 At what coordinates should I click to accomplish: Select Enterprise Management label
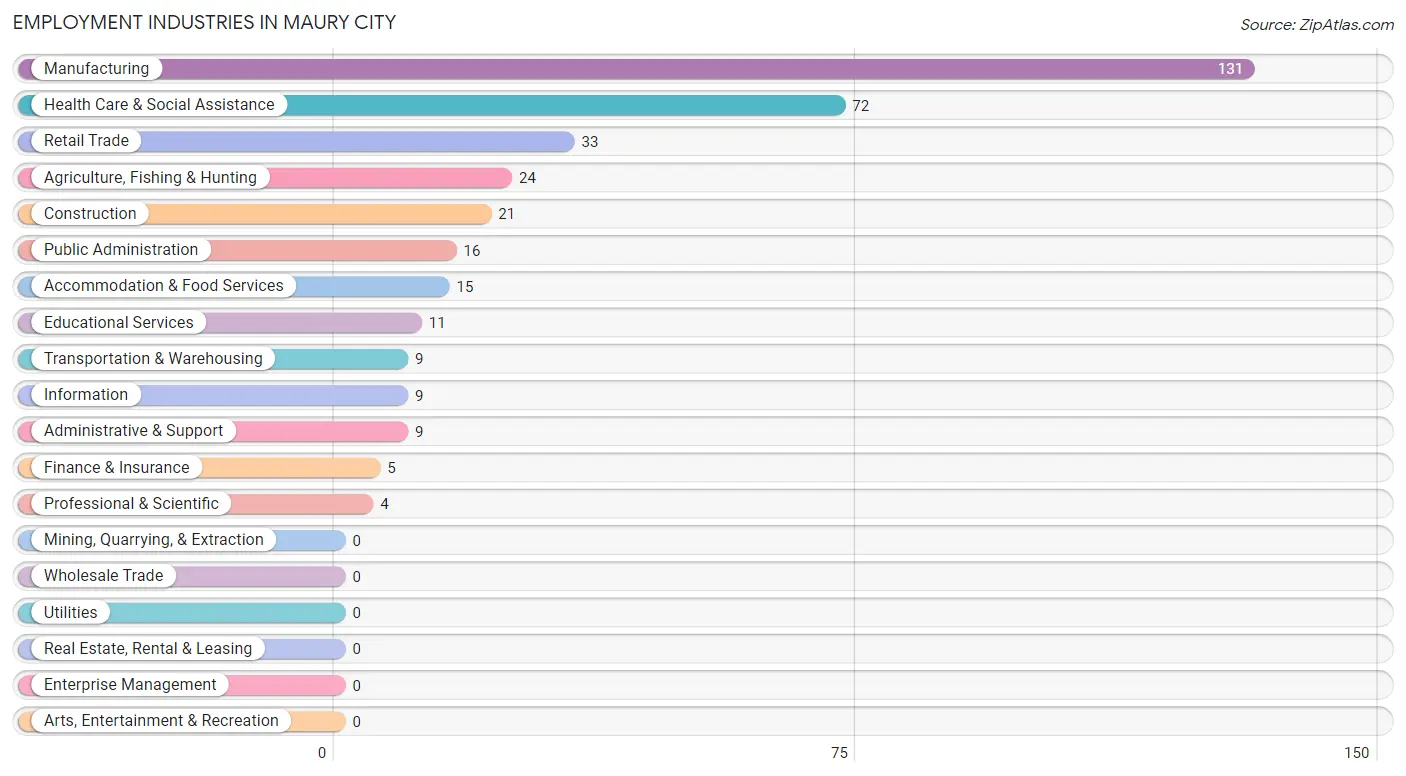click(130, 685)
